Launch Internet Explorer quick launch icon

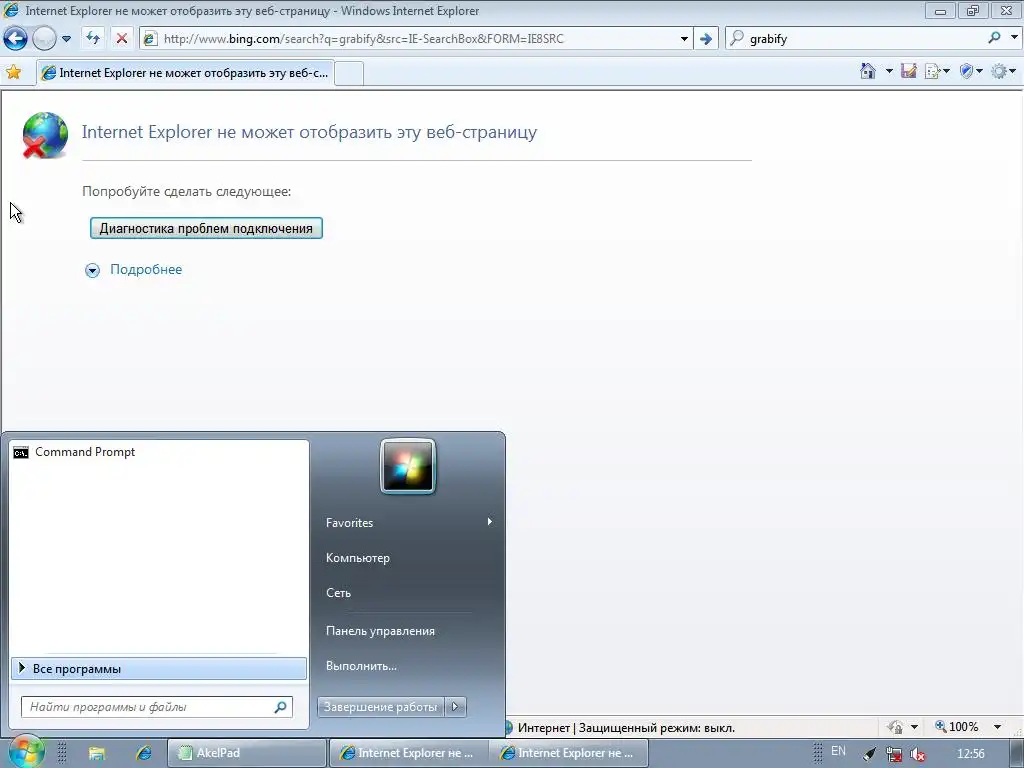pos(144,753)
